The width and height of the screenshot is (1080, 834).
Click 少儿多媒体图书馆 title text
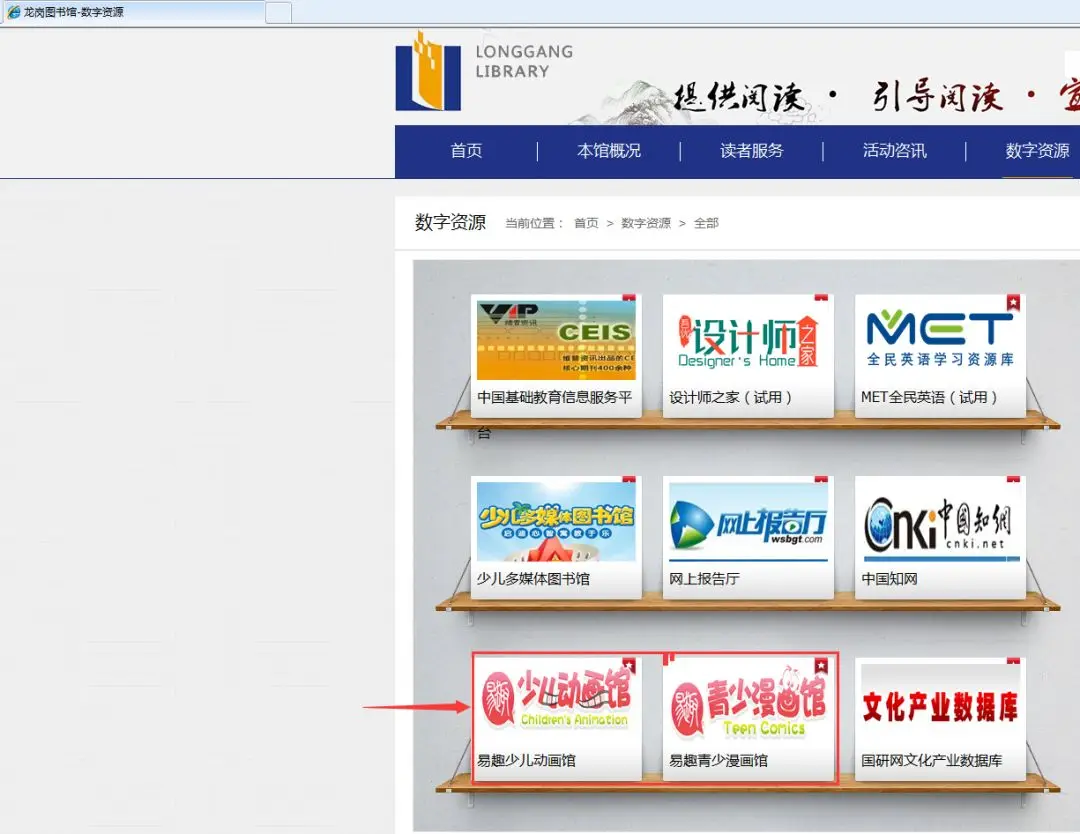[x=533, y=579]
